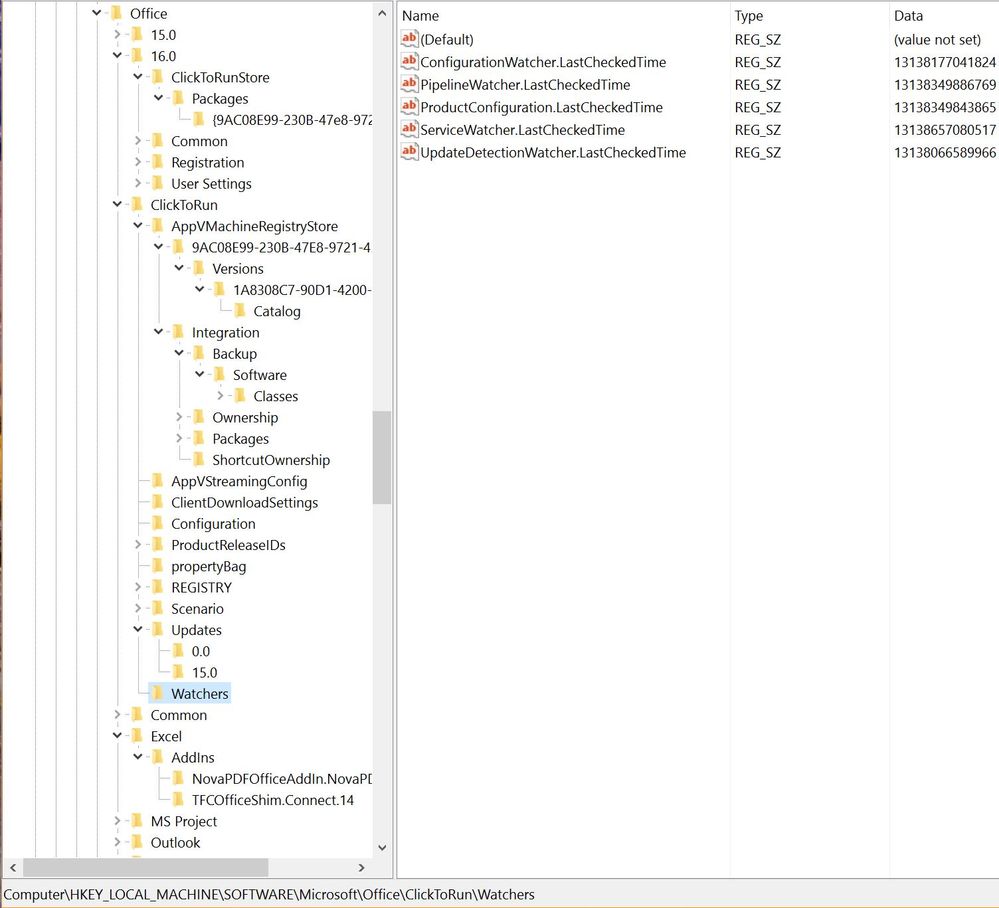
Task: Click the User Settings folder icon
Action: (157, 184)
